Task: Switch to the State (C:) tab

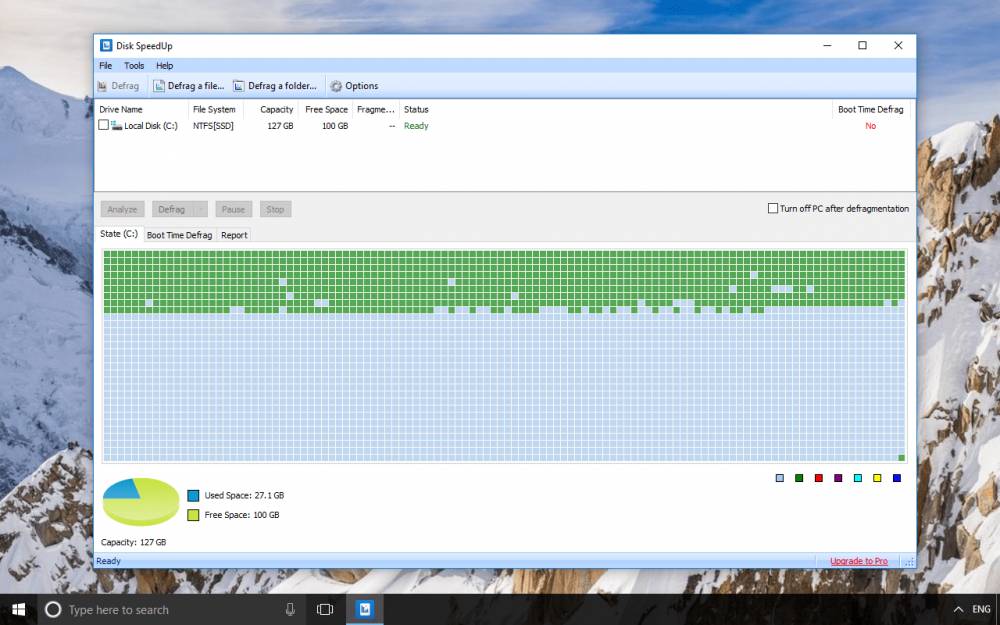Action: [119, 234]
